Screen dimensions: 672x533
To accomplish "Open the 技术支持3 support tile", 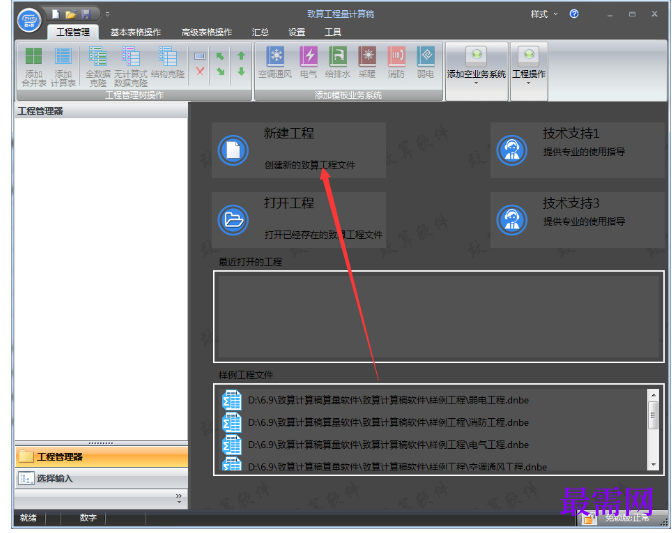I will (x=577, y=220).
